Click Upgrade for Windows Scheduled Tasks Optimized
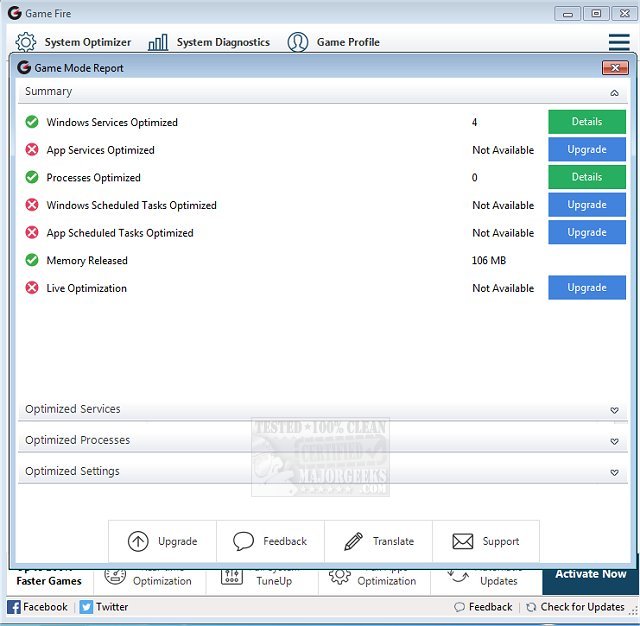This screenshot has height=626, width=640. (x=587, y=204)
